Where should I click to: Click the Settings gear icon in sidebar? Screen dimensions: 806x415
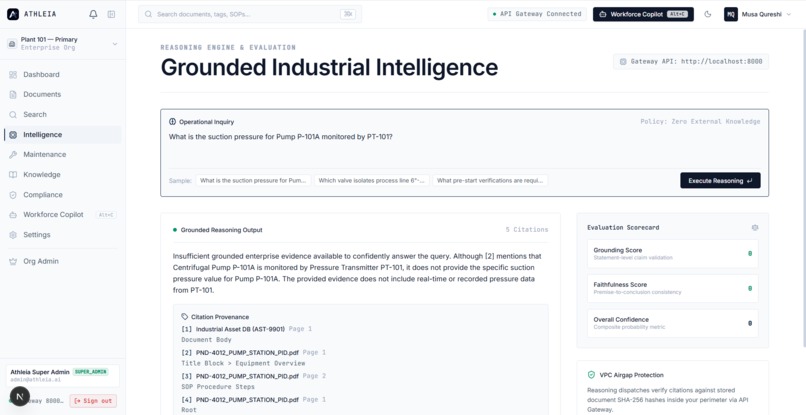click(13, 235)
